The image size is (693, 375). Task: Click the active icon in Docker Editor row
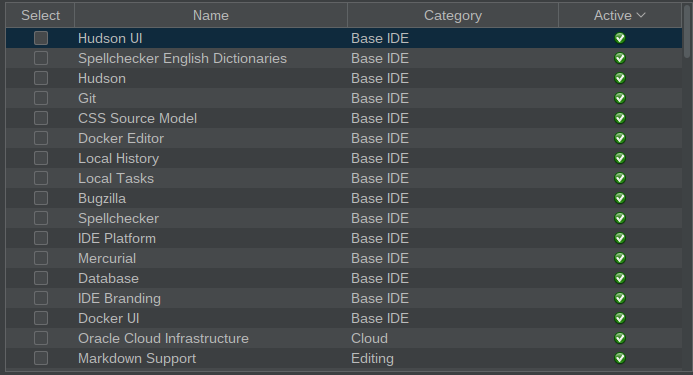620,138
